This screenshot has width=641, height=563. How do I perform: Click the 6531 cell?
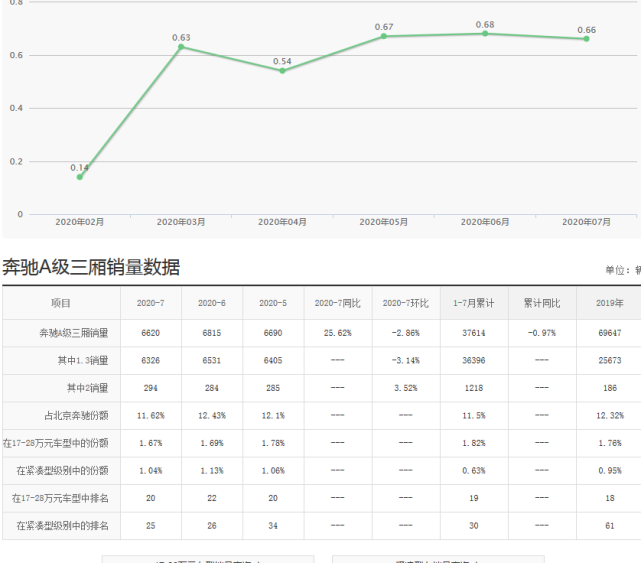[212, 360]
